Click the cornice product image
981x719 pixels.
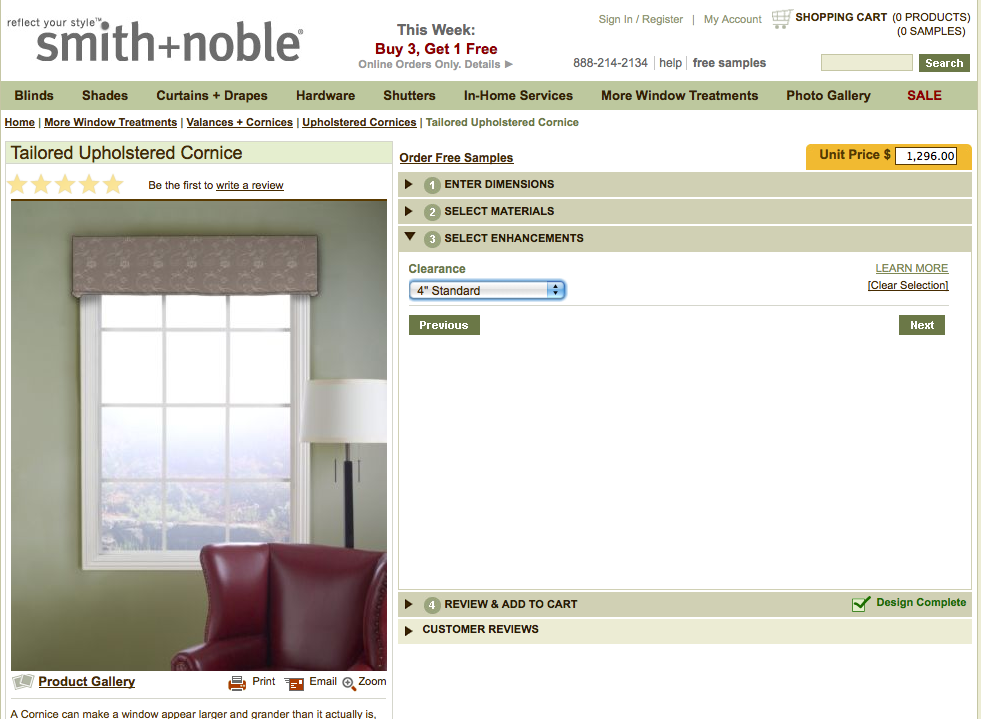pos(199,435)
